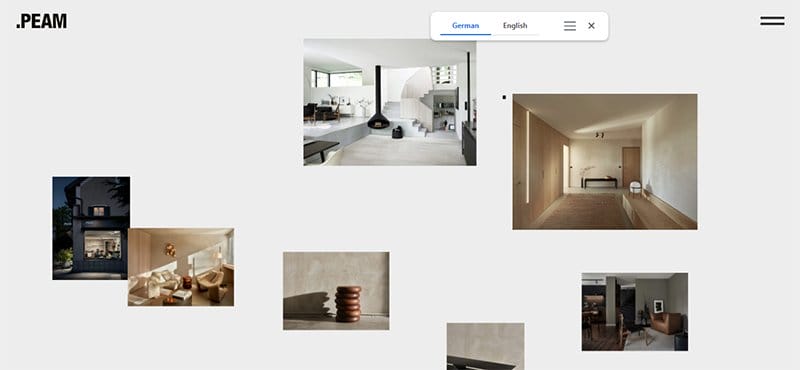Go to .PEAM logo home link
This screenshot has width=800, height=370.
[41, 21]
